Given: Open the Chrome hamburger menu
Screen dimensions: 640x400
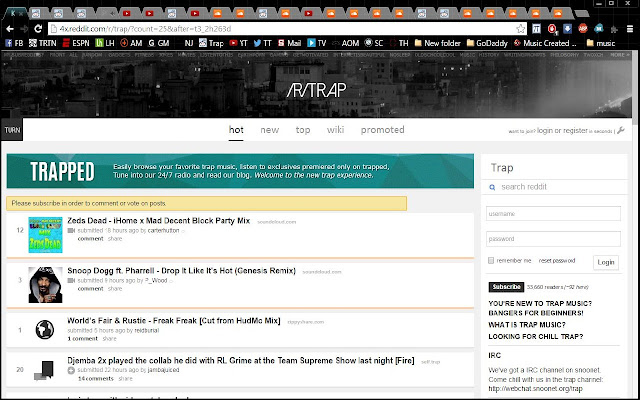Looking at the screenshot, I should click(x=631, y=29).
